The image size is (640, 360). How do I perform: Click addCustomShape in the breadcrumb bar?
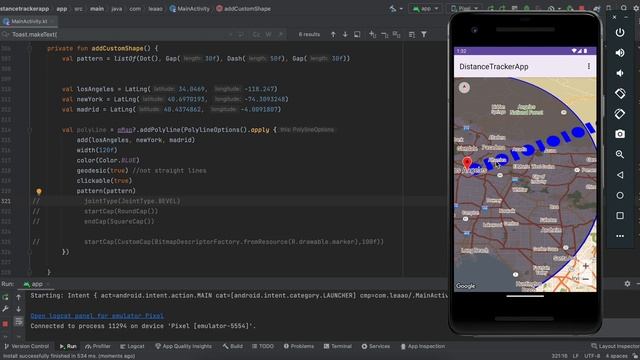[243, 8]
